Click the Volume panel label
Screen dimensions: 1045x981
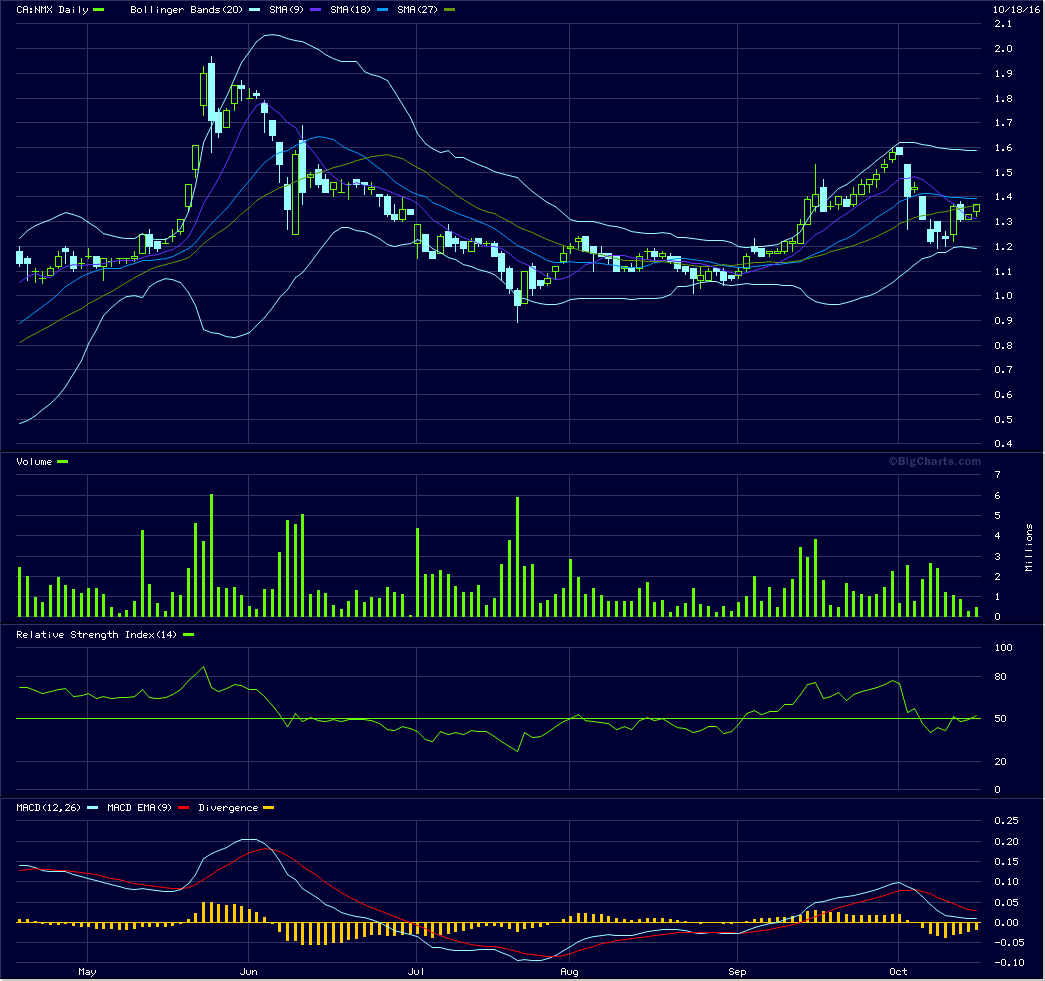(x=34, y=462)
